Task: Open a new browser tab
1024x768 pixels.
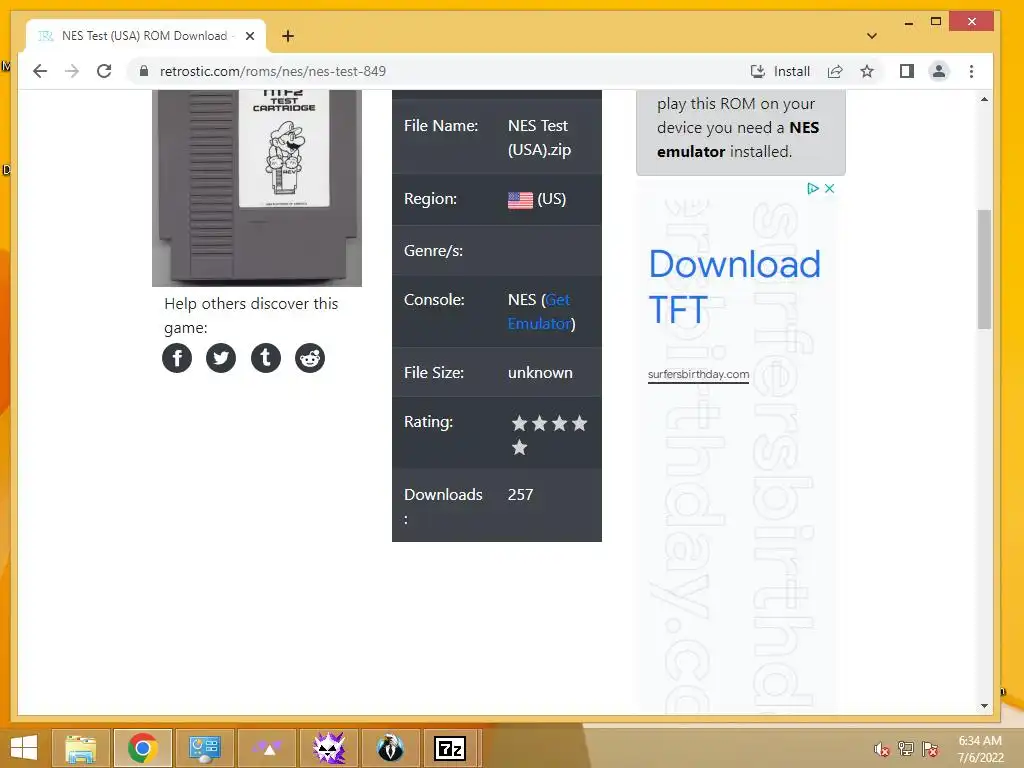Action: [288, 36]
